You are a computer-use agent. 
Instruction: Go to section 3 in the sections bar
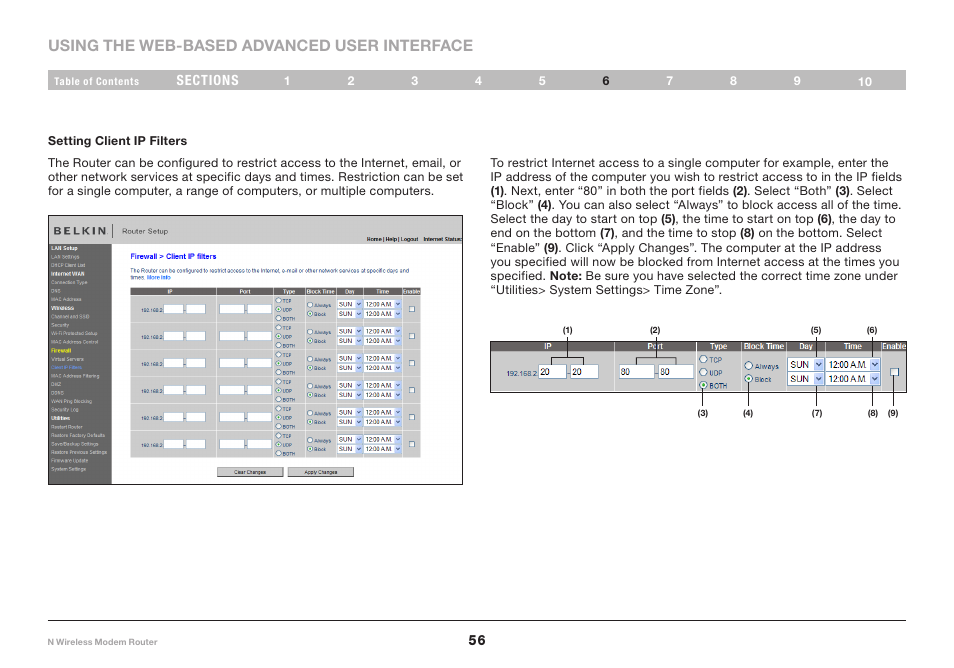414,81
